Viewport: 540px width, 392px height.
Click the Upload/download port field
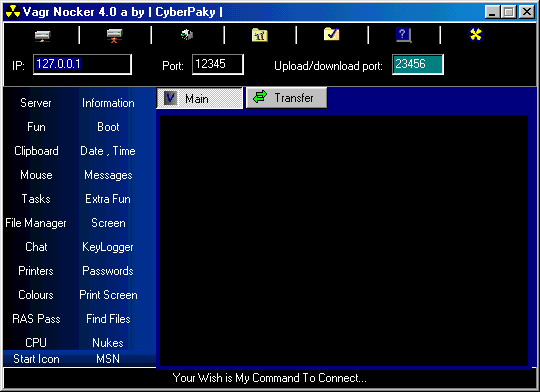(418, 64)
